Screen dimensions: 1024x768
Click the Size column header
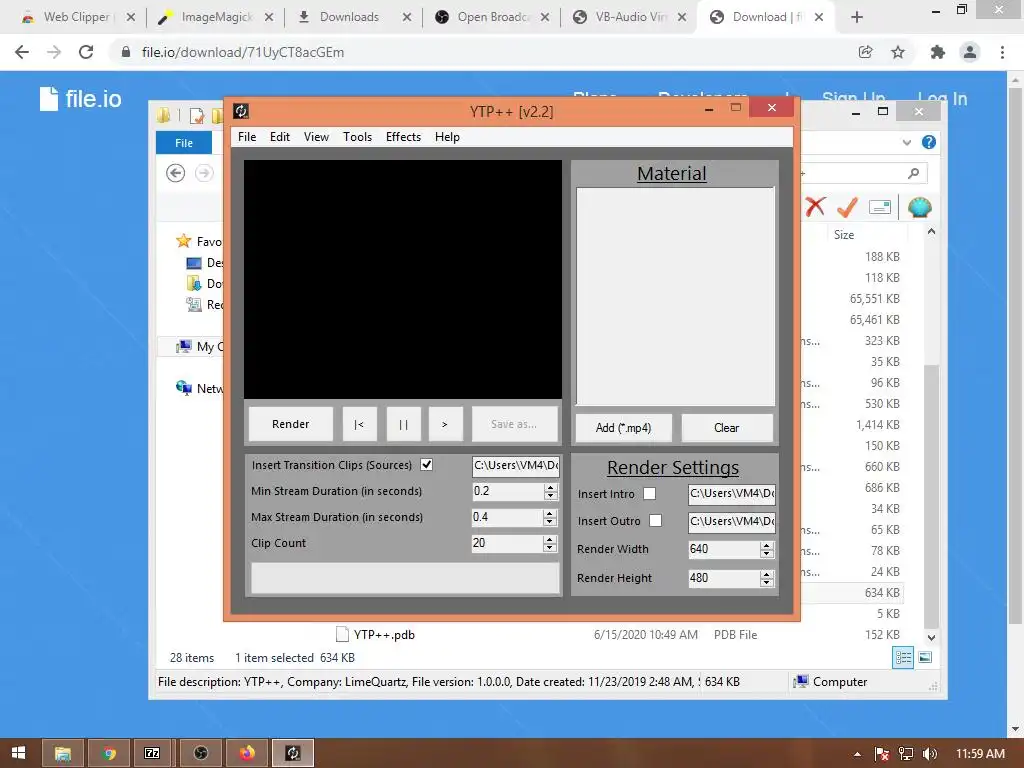tap(844, 234)
